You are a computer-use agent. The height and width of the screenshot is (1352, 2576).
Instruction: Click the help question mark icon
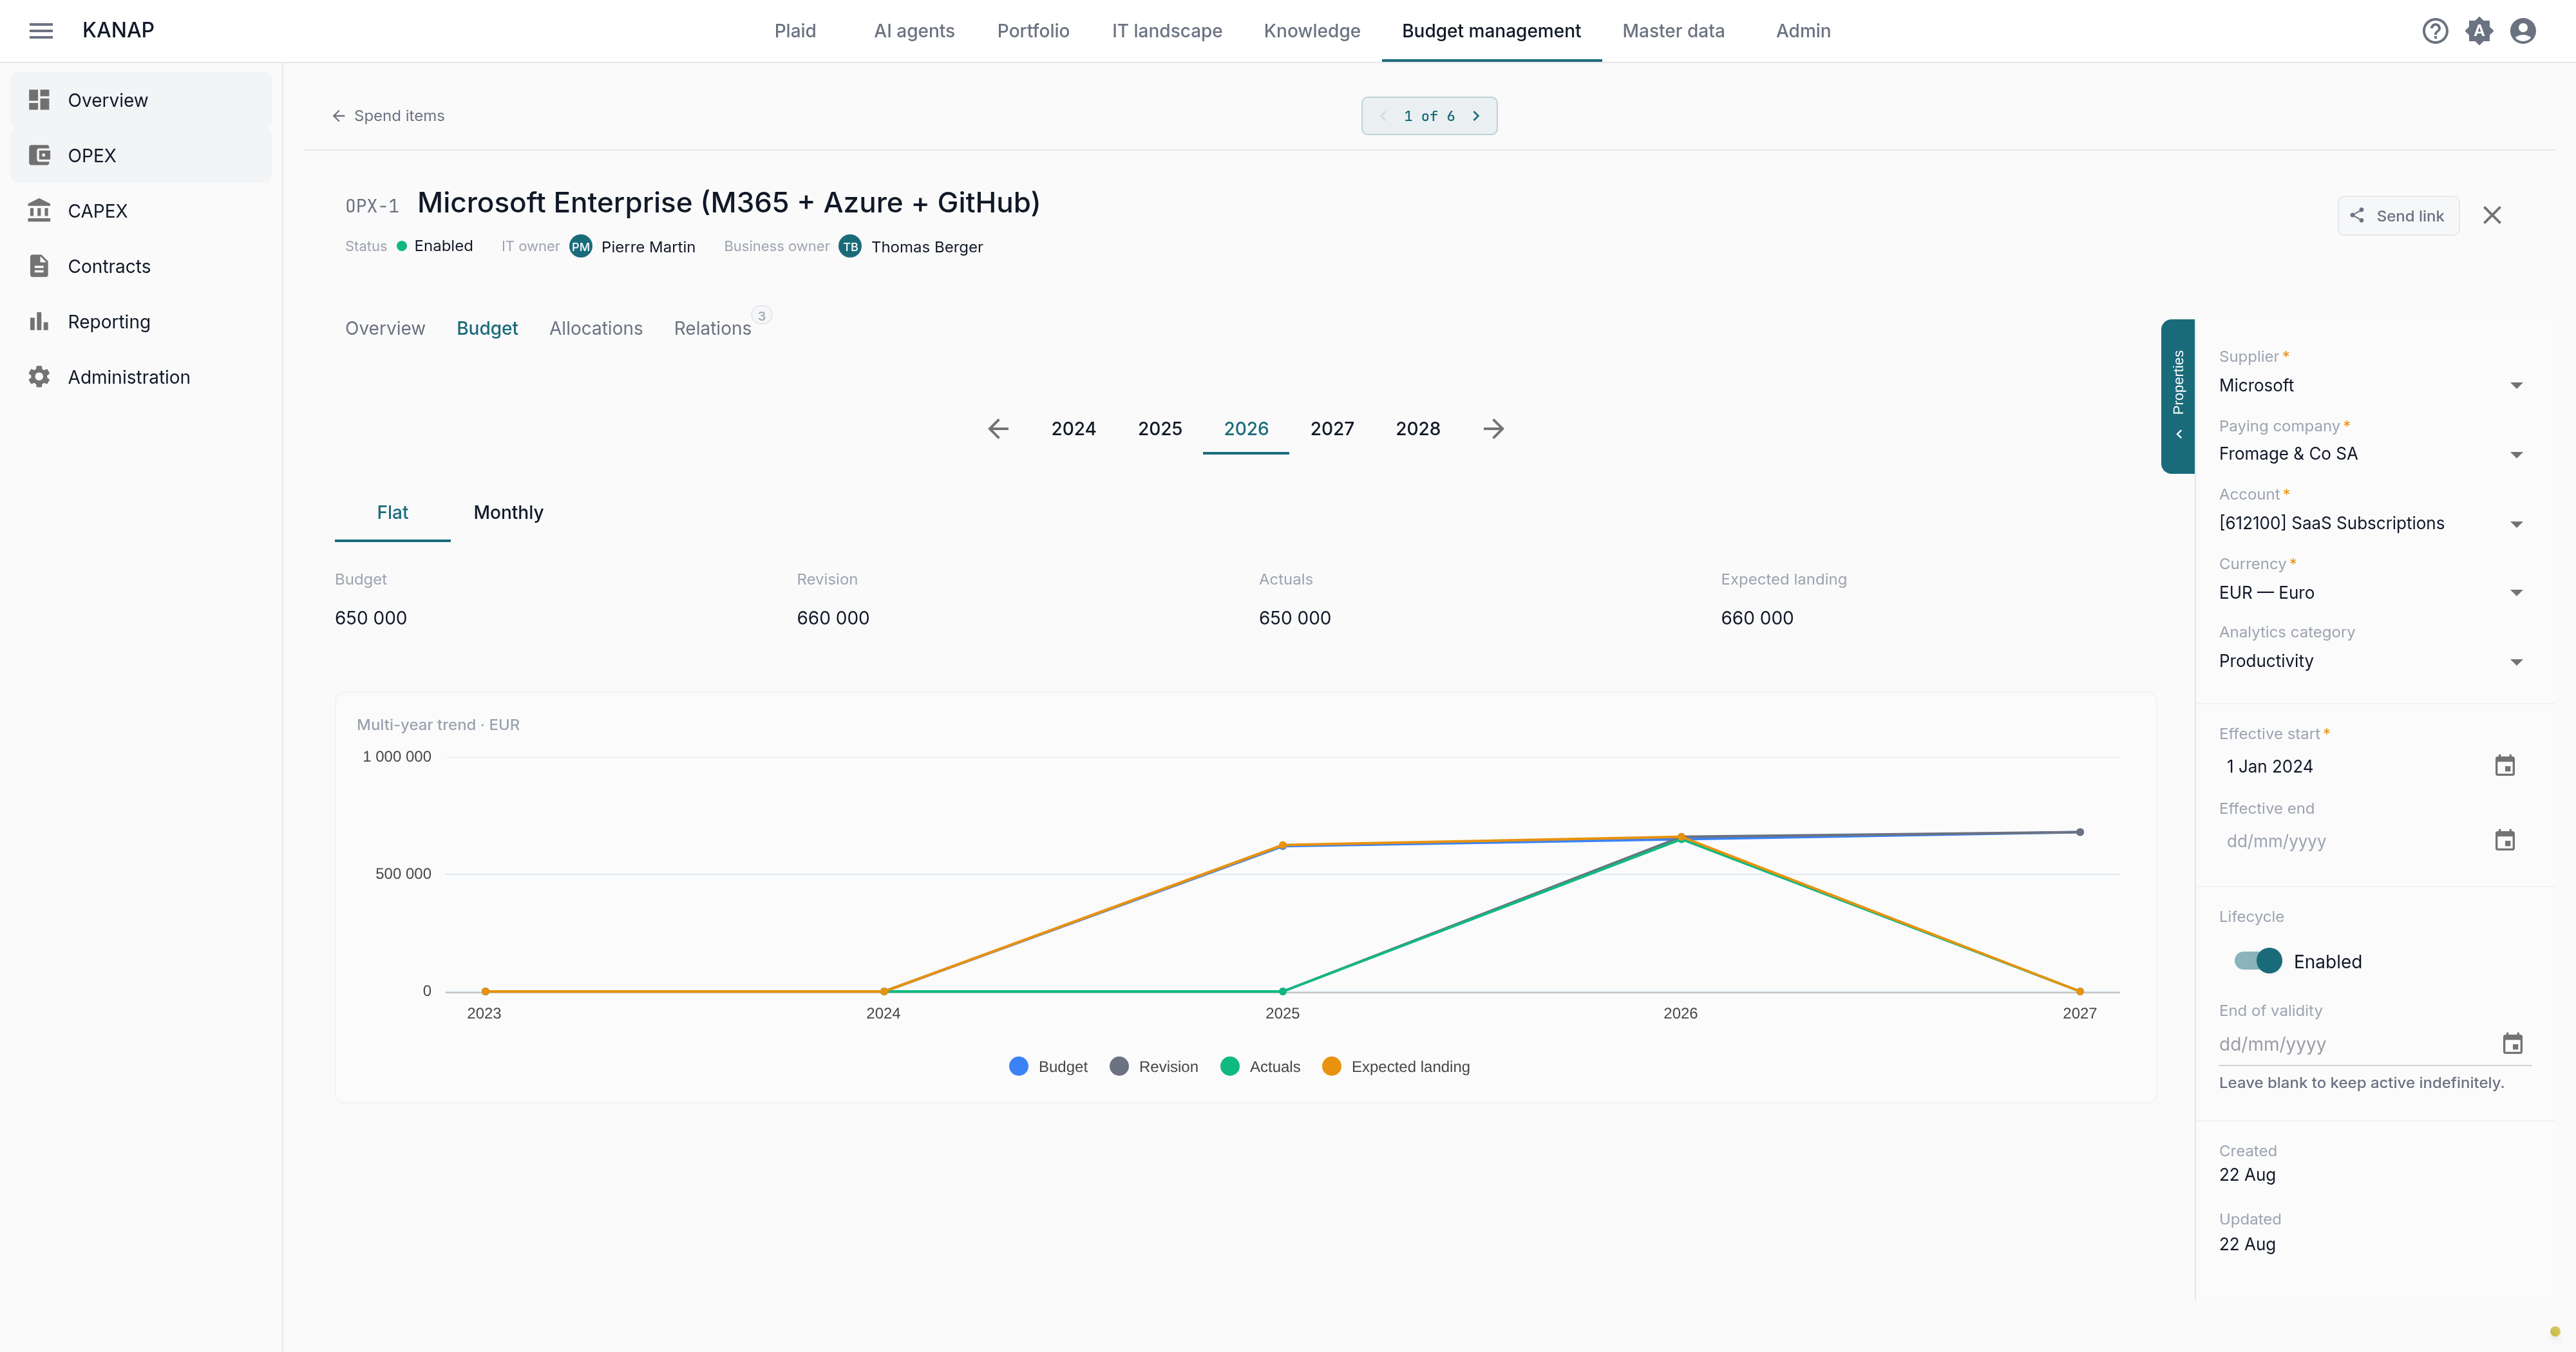[x=2435, y=31]
